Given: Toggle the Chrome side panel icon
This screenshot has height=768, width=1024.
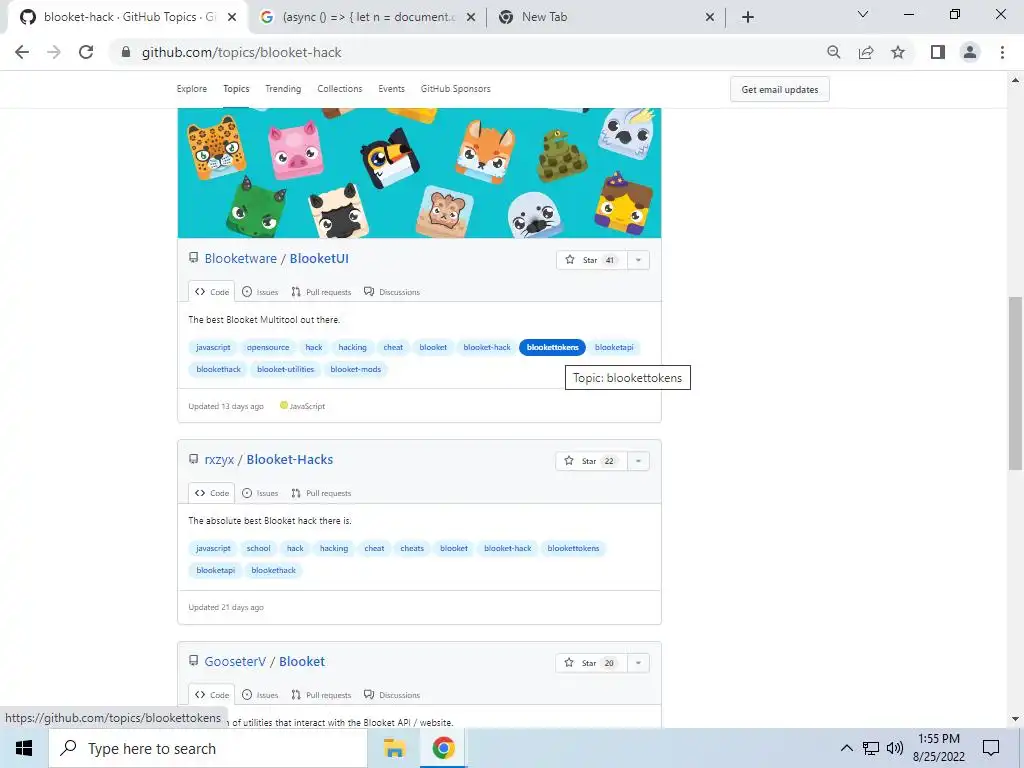Looking at the screenshot, I should pos(938,52).
